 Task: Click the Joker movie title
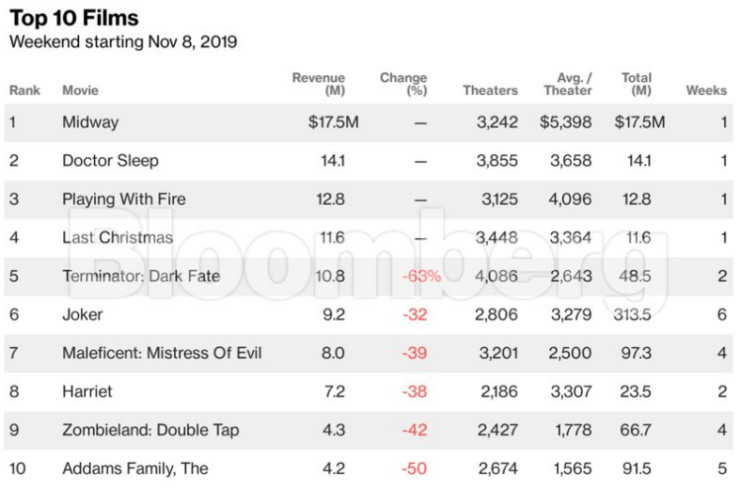(x=82, y=314)
